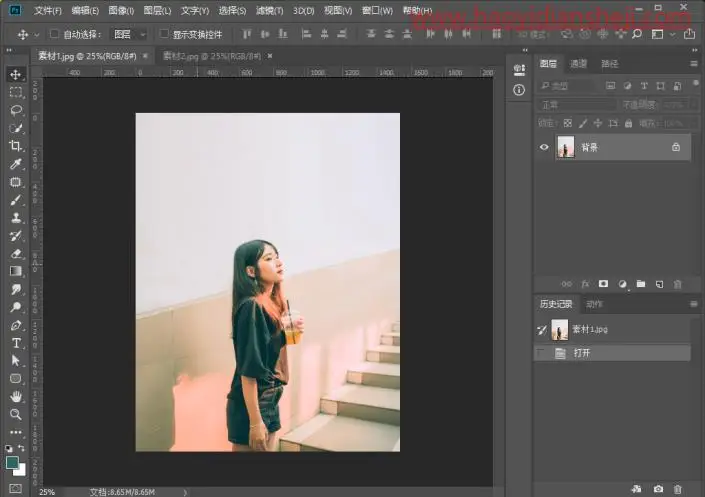Screen dimensions: 705x497
Task: Select the Move tool in toolbox
Action: click(x=16, y=74)
